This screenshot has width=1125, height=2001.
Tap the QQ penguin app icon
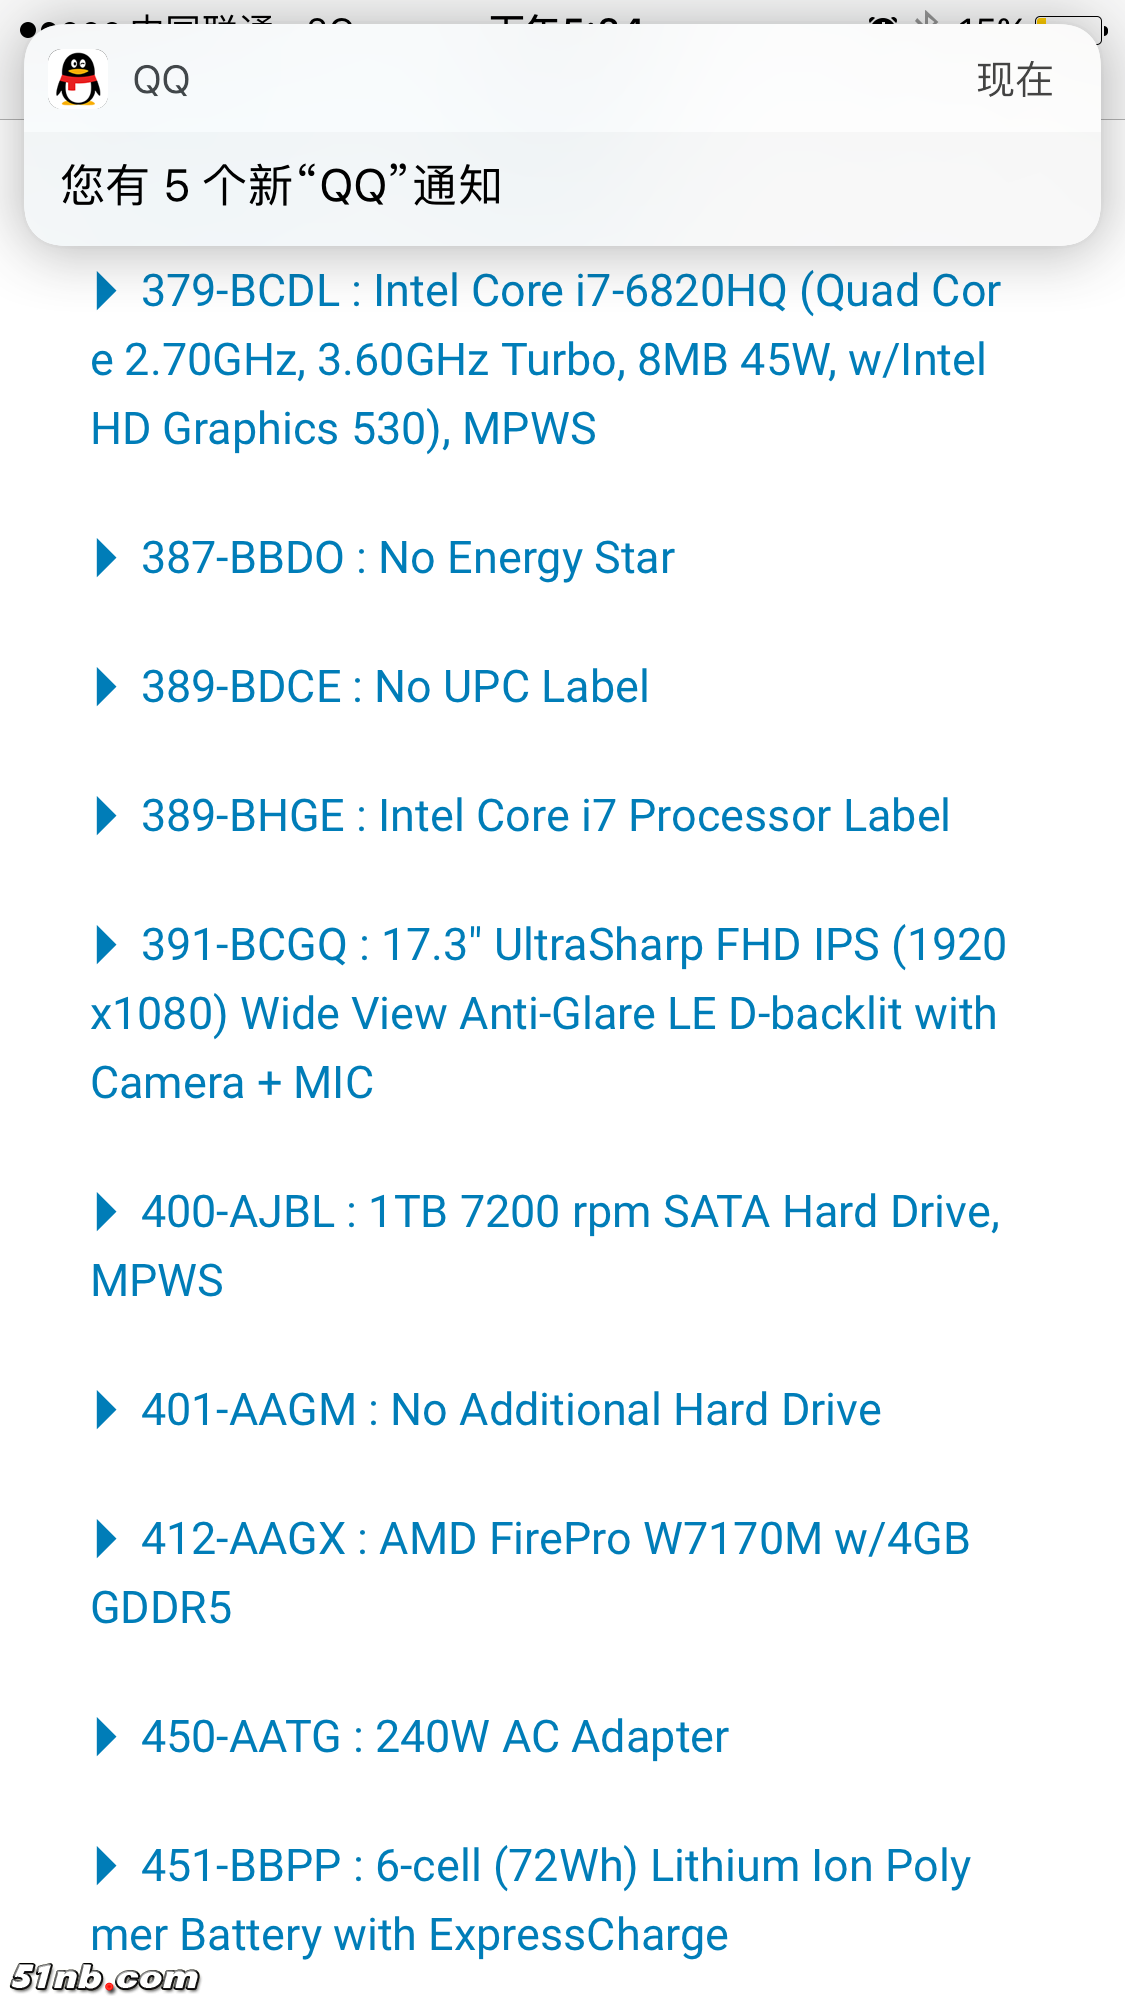click(78, 79)
